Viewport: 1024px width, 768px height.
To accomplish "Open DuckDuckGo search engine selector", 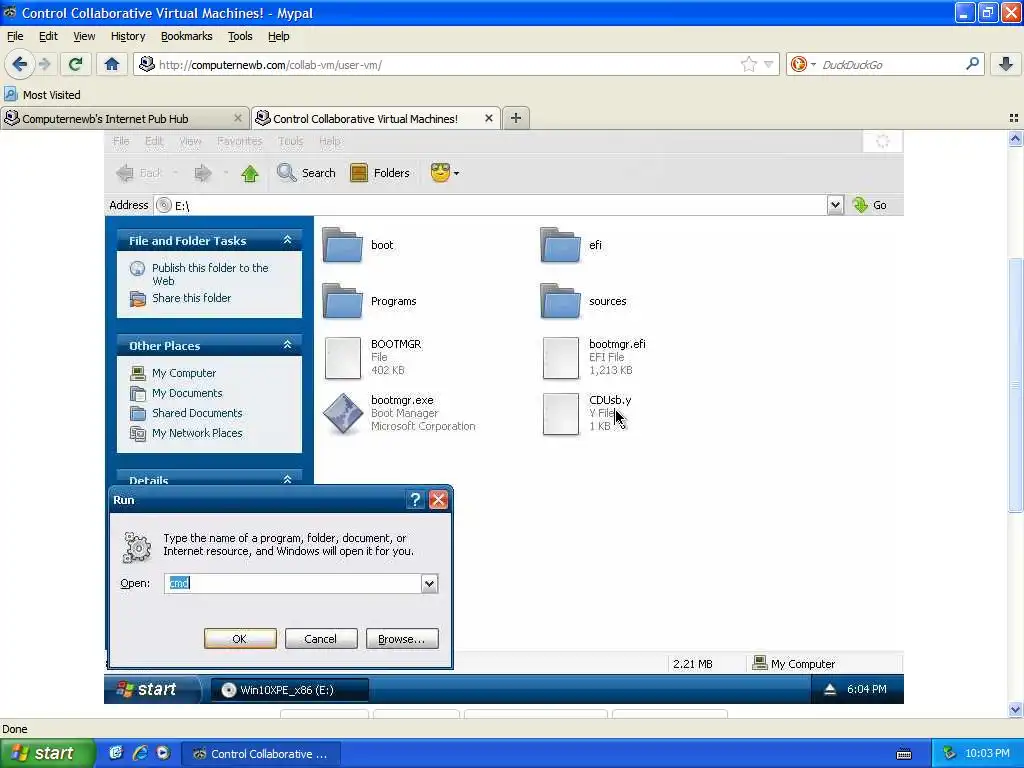I will point(803,64).
